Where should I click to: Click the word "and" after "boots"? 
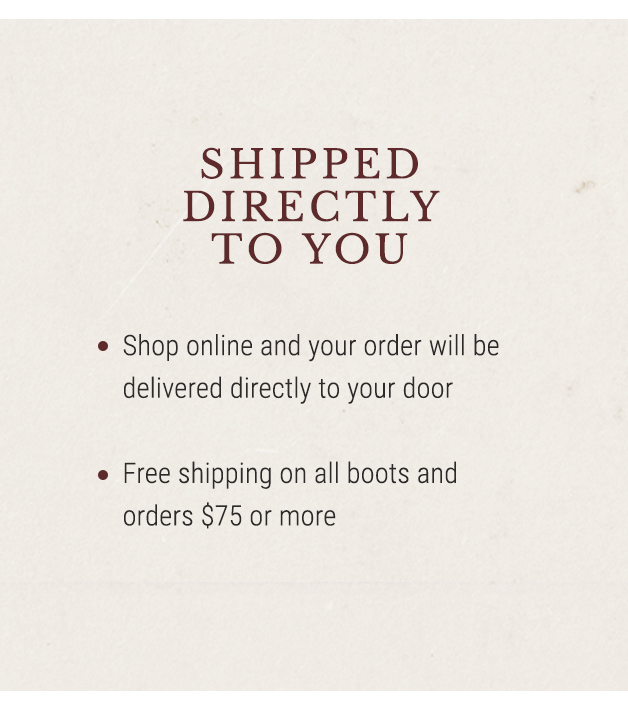437,474
